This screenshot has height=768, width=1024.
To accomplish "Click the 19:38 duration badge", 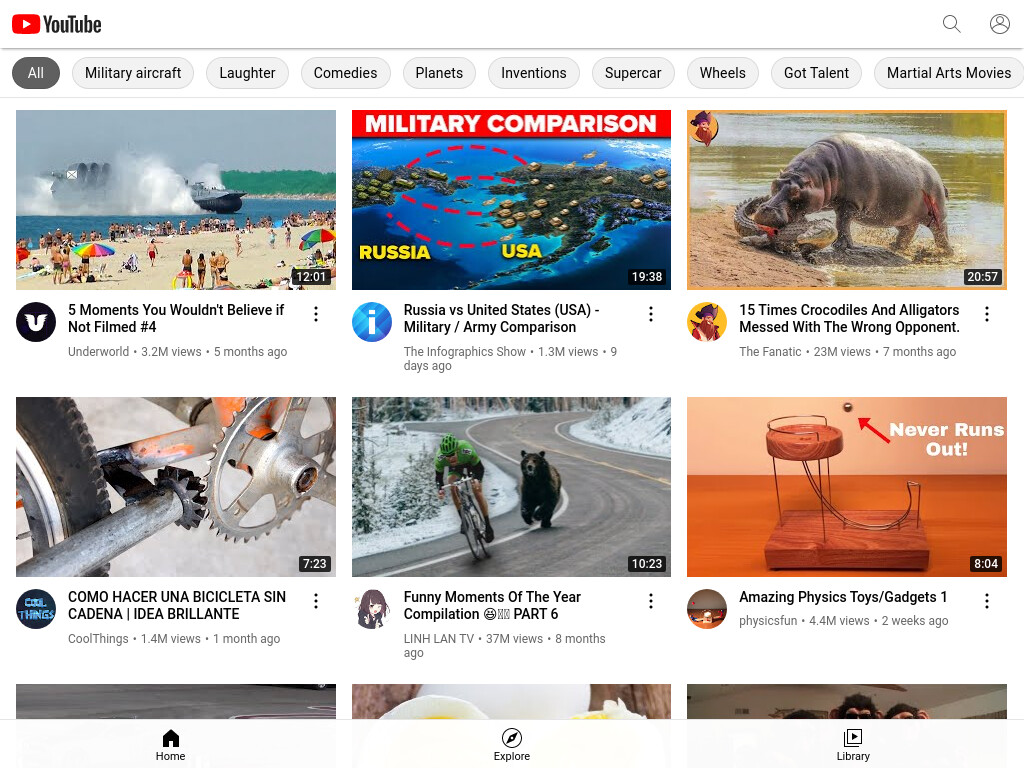I will [647, 276].
